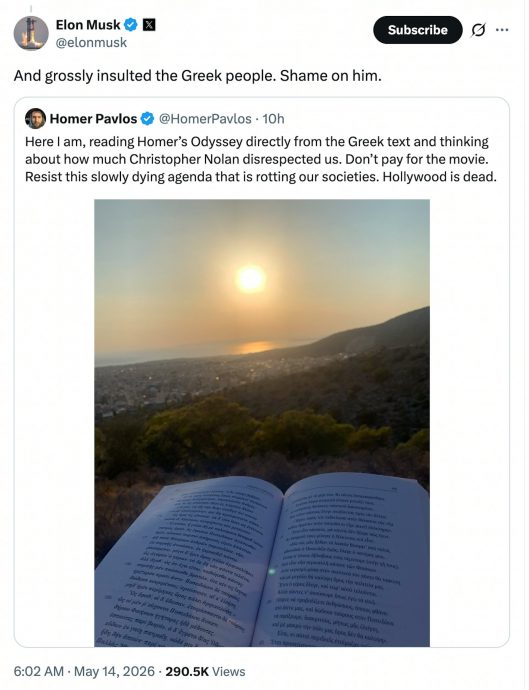
Task: Open the @elonmusk handle link
Action: (x=91, y=43)
